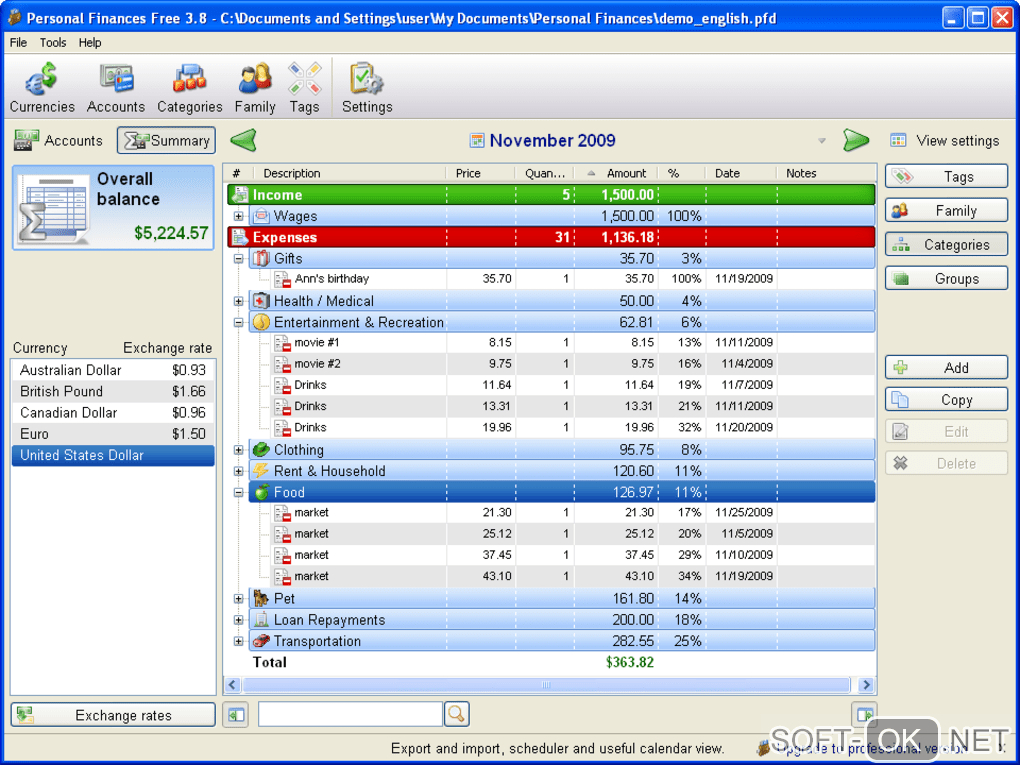Viewport: 1020px width, 765px height.
Task: Select the British Pound currency row
Action: point(113,391)
